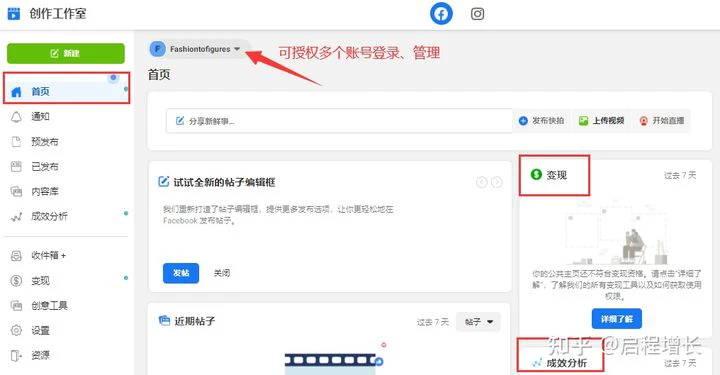This screenshot has width=720, height=375.
Task: Switch to the Instagram platform icon
Action: click(477, 14)
